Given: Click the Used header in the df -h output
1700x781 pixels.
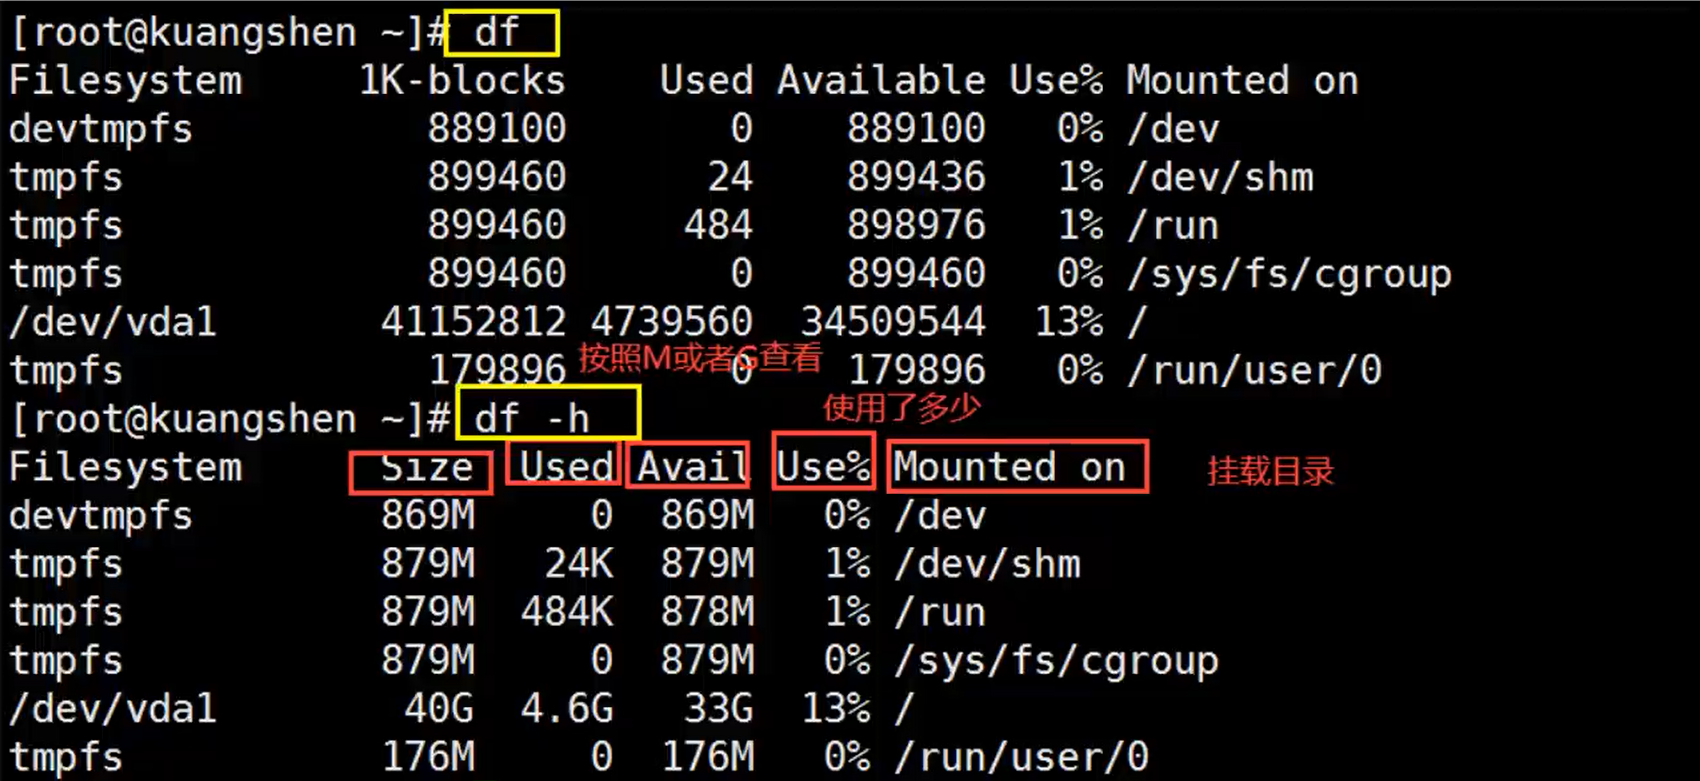Looking at the screenshot, I should tap(566, 467).
